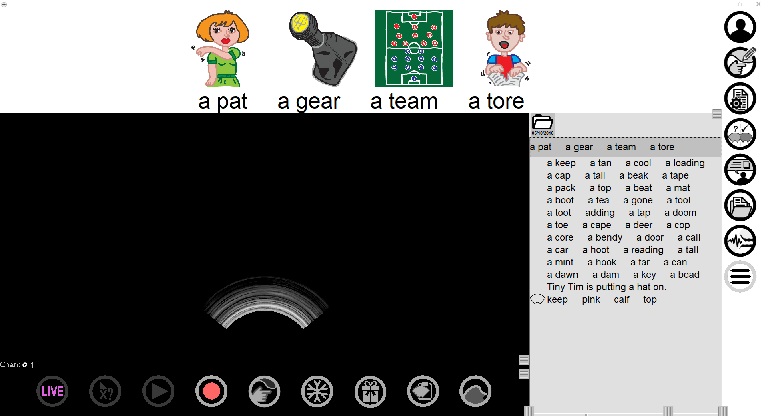Click the cursor question mark help icon
The height and width of the screenshot is (416, 768).
105,391
